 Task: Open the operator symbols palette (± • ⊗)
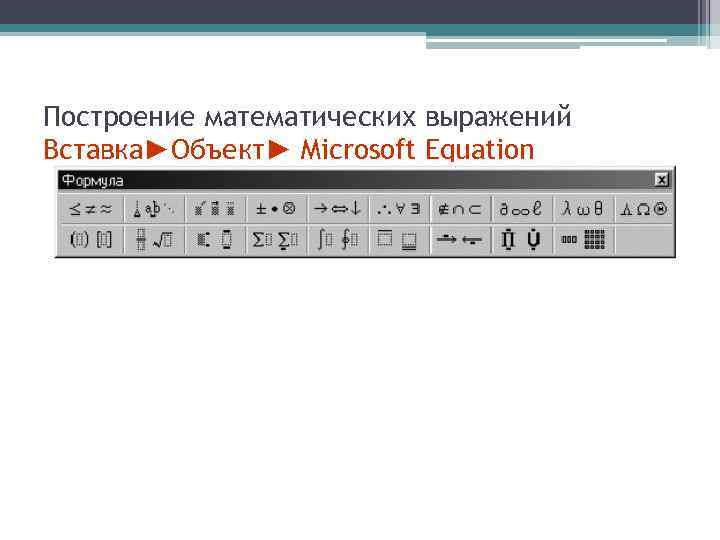pos(276,209)
